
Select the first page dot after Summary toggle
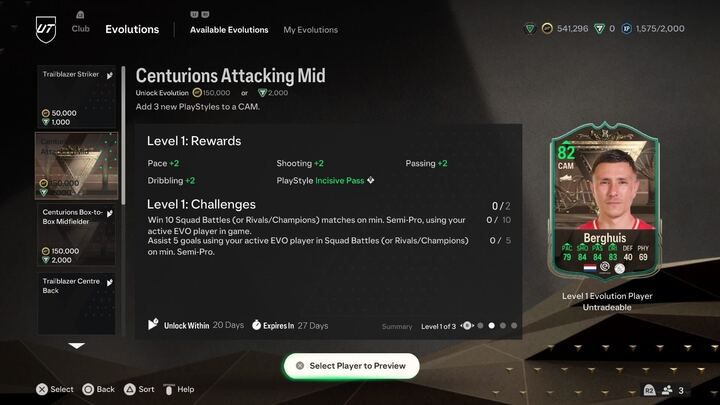click(480, 326)
